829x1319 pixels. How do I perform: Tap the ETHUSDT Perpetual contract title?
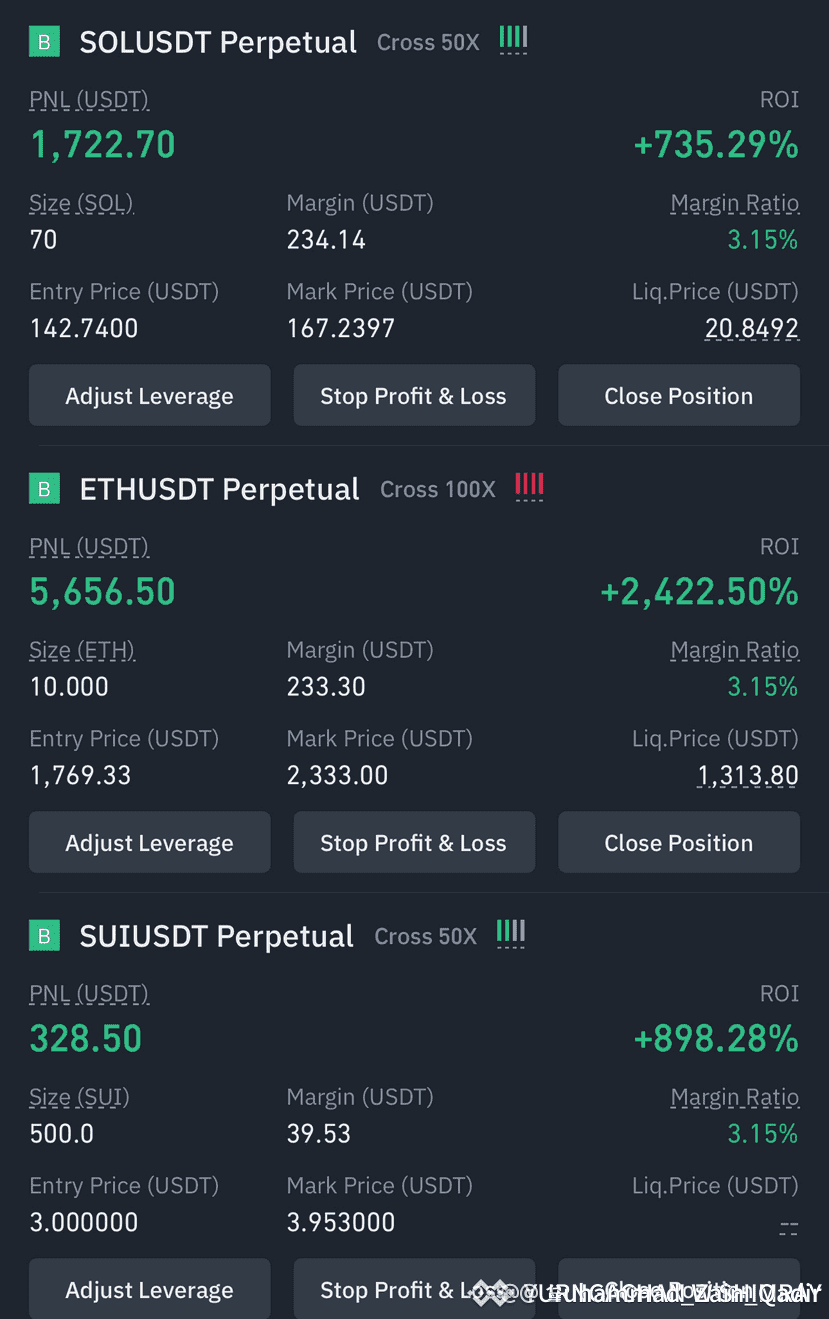point(220,490)
